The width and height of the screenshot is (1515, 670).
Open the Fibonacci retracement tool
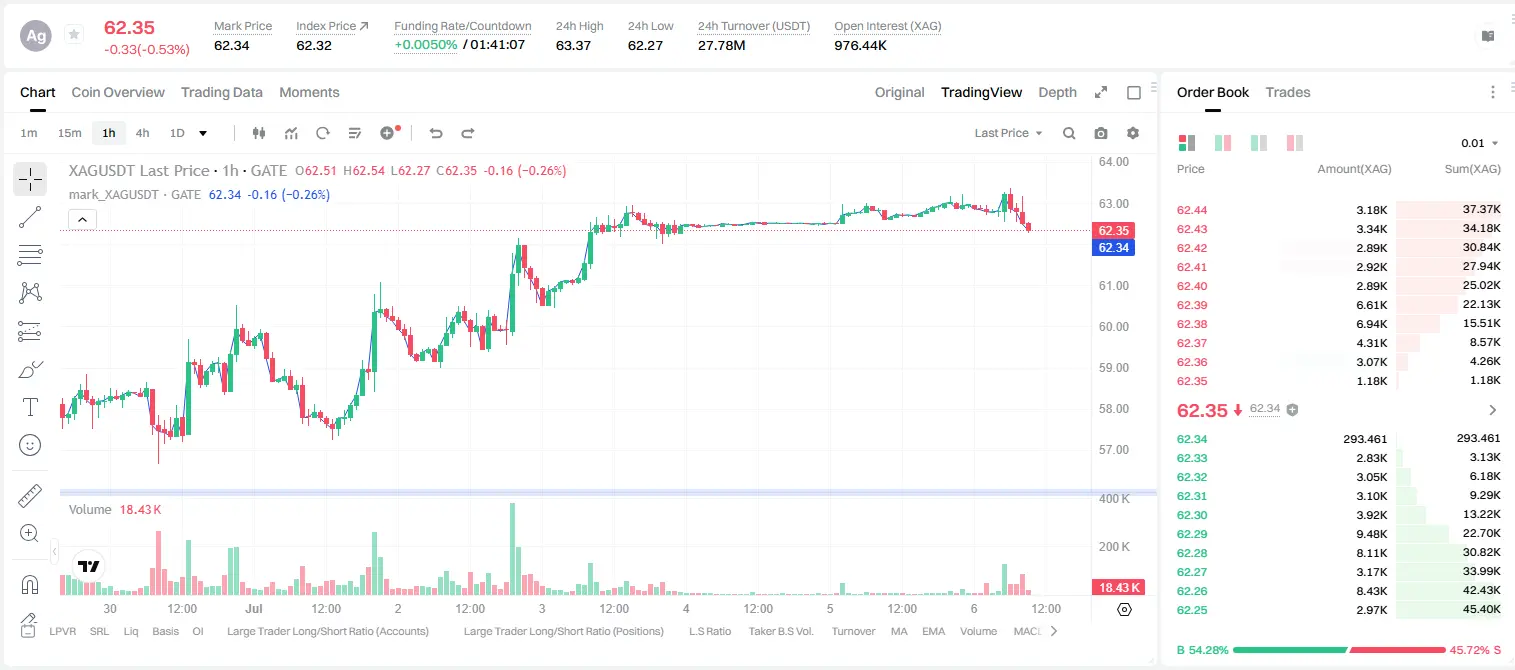pyautogui.click(x=30, y=255)
